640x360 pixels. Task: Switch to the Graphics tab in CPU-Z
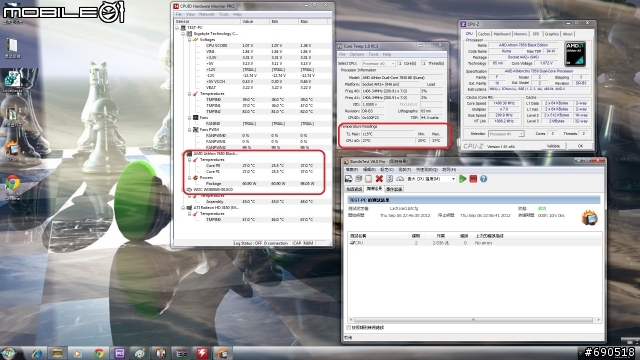point(551,34)
